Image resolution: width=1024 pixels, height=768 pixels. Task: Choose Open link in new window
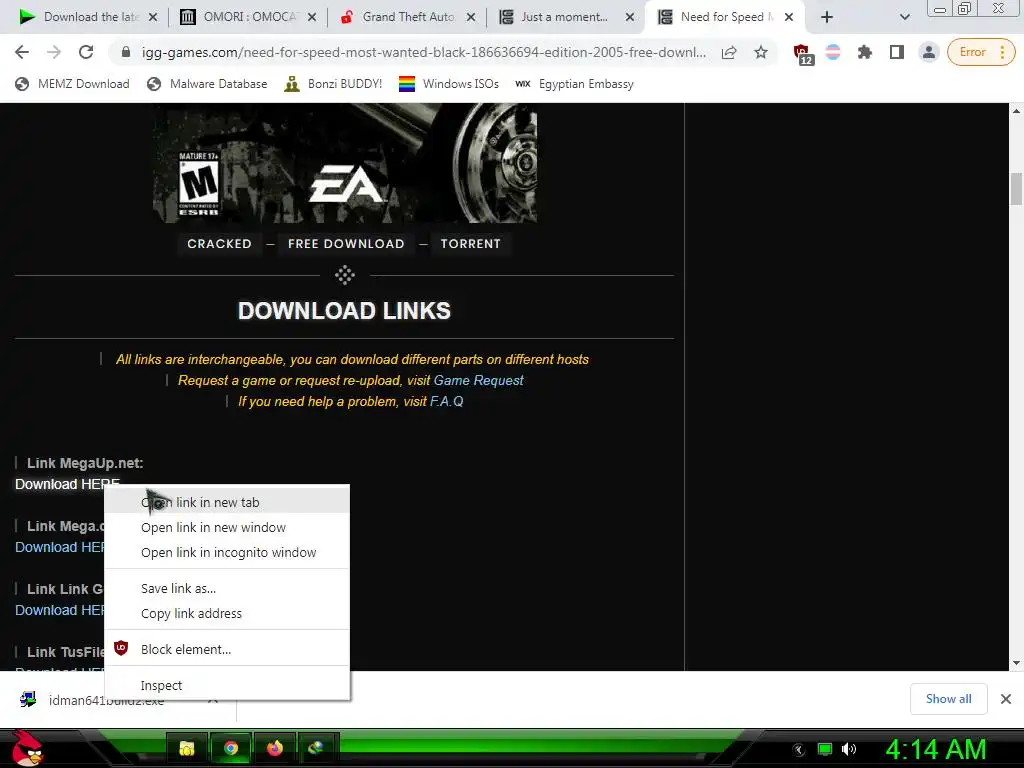click(227, 528)
